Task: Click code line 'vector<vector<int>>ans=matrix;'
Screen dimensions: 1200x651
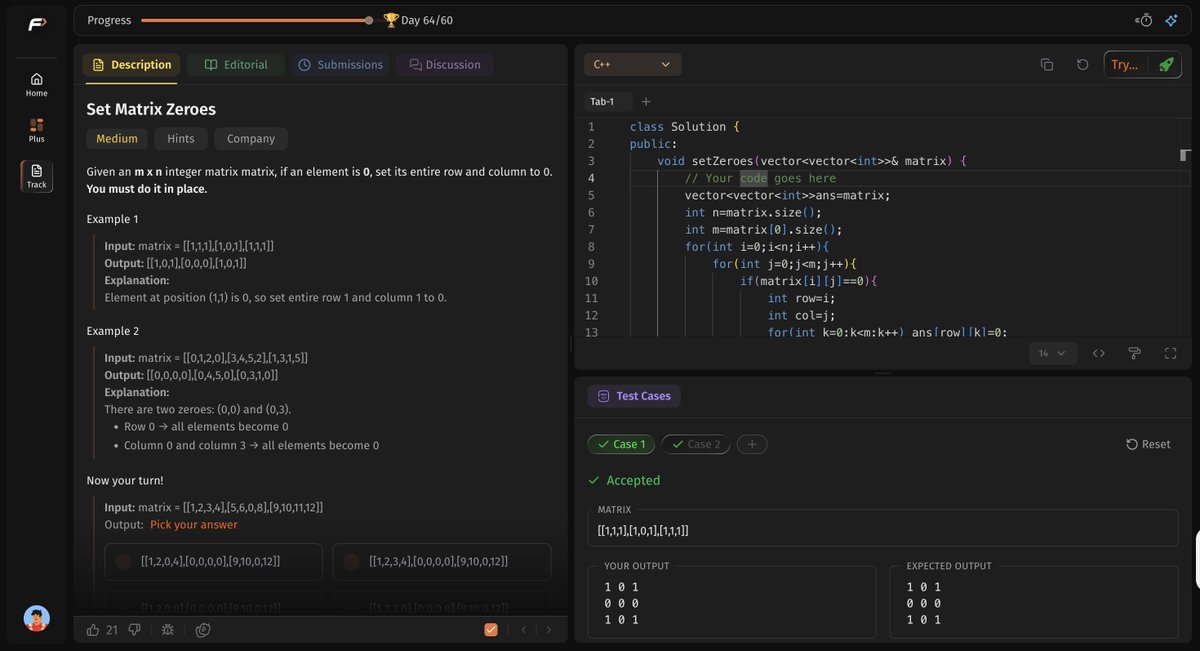Action: (x=787, y=195)
